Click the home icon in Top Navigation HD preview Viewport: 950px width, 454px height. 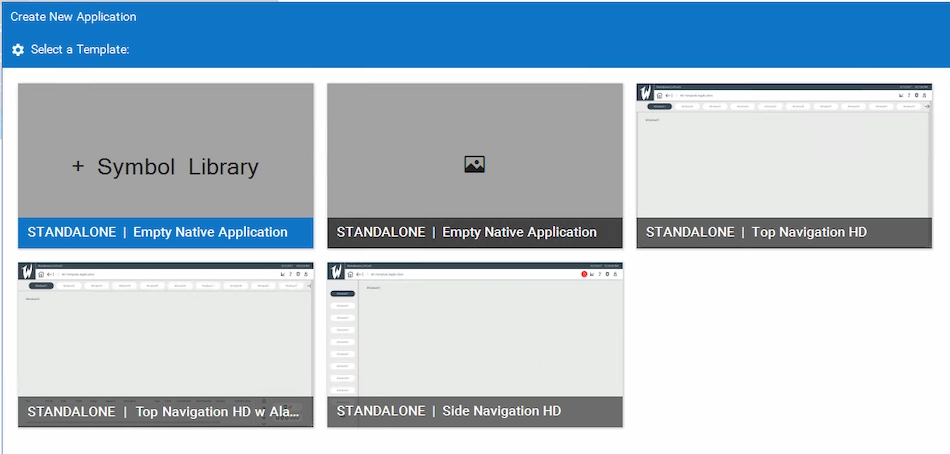tap(659, 95)
